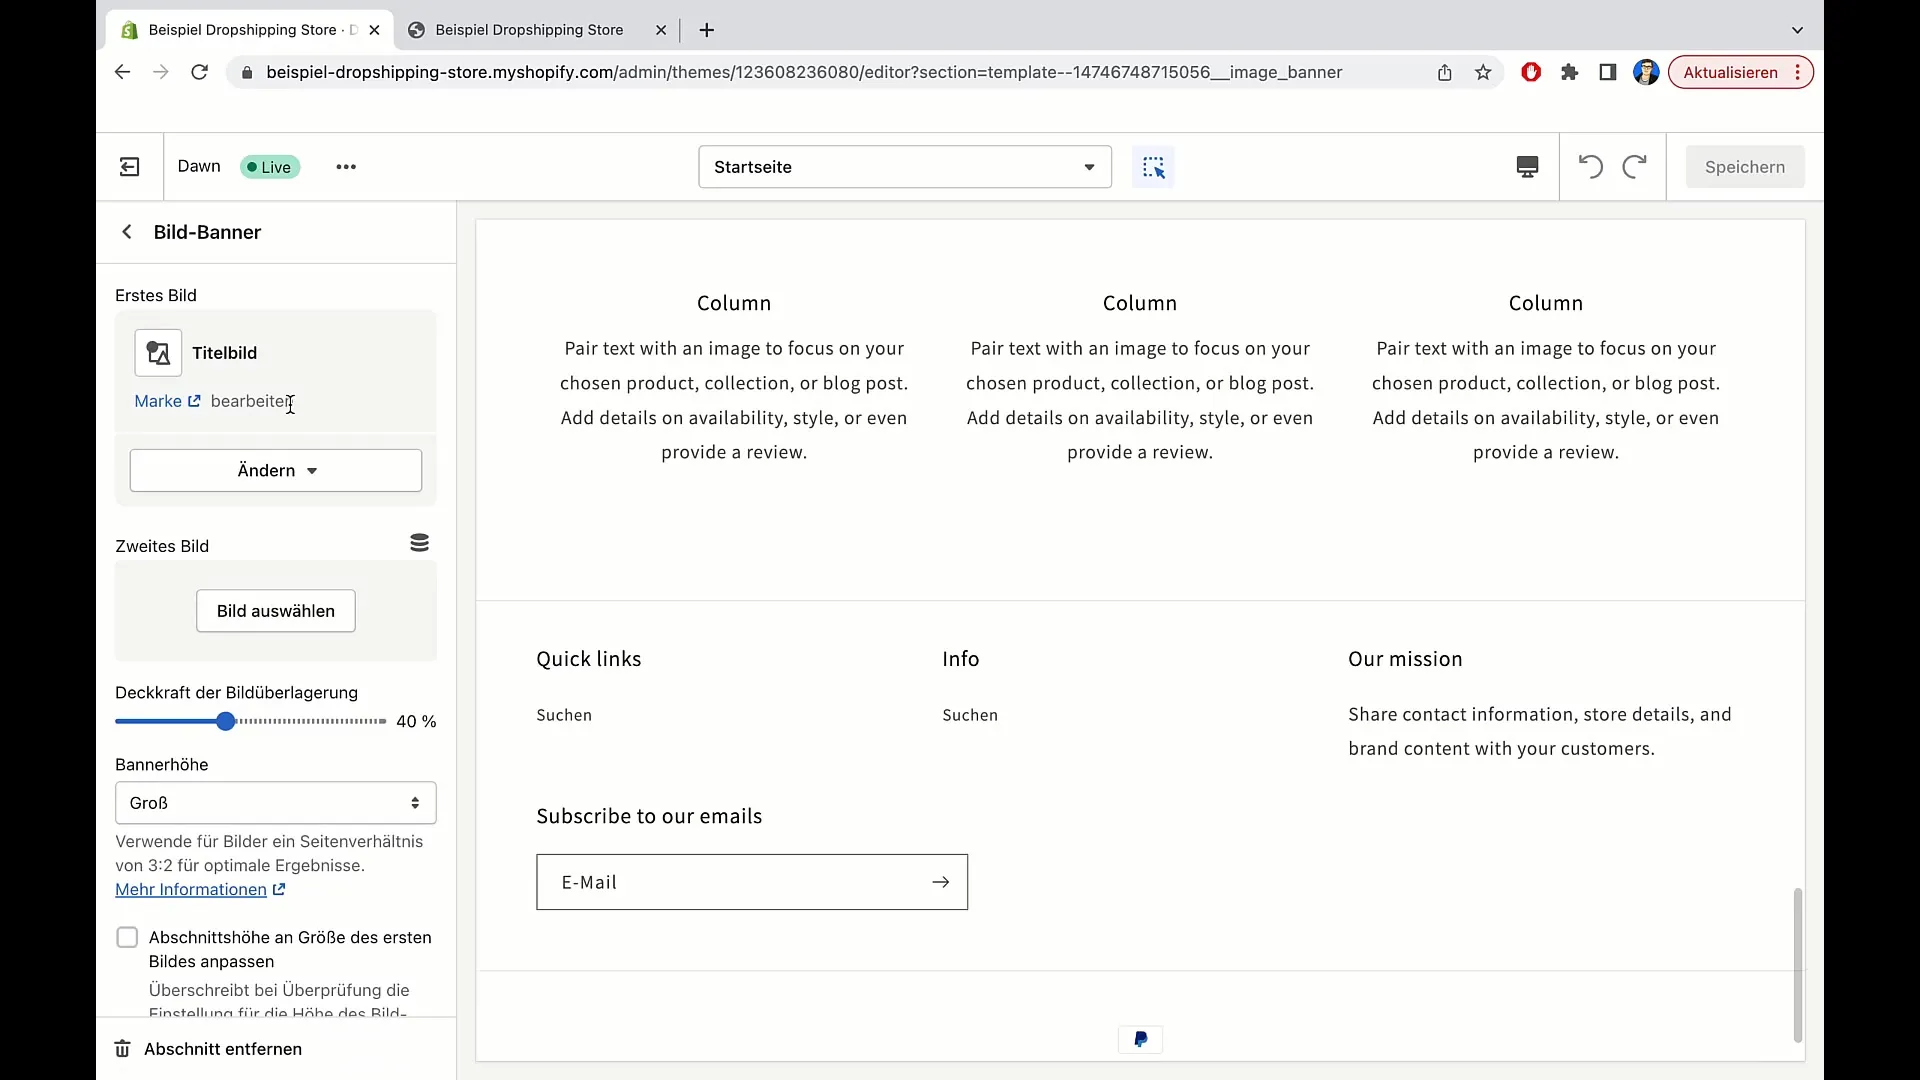The height and width of the screenshot is (1080, 1920).
Task: Click Suchen link under Quick links
Action: click(564, 715)
